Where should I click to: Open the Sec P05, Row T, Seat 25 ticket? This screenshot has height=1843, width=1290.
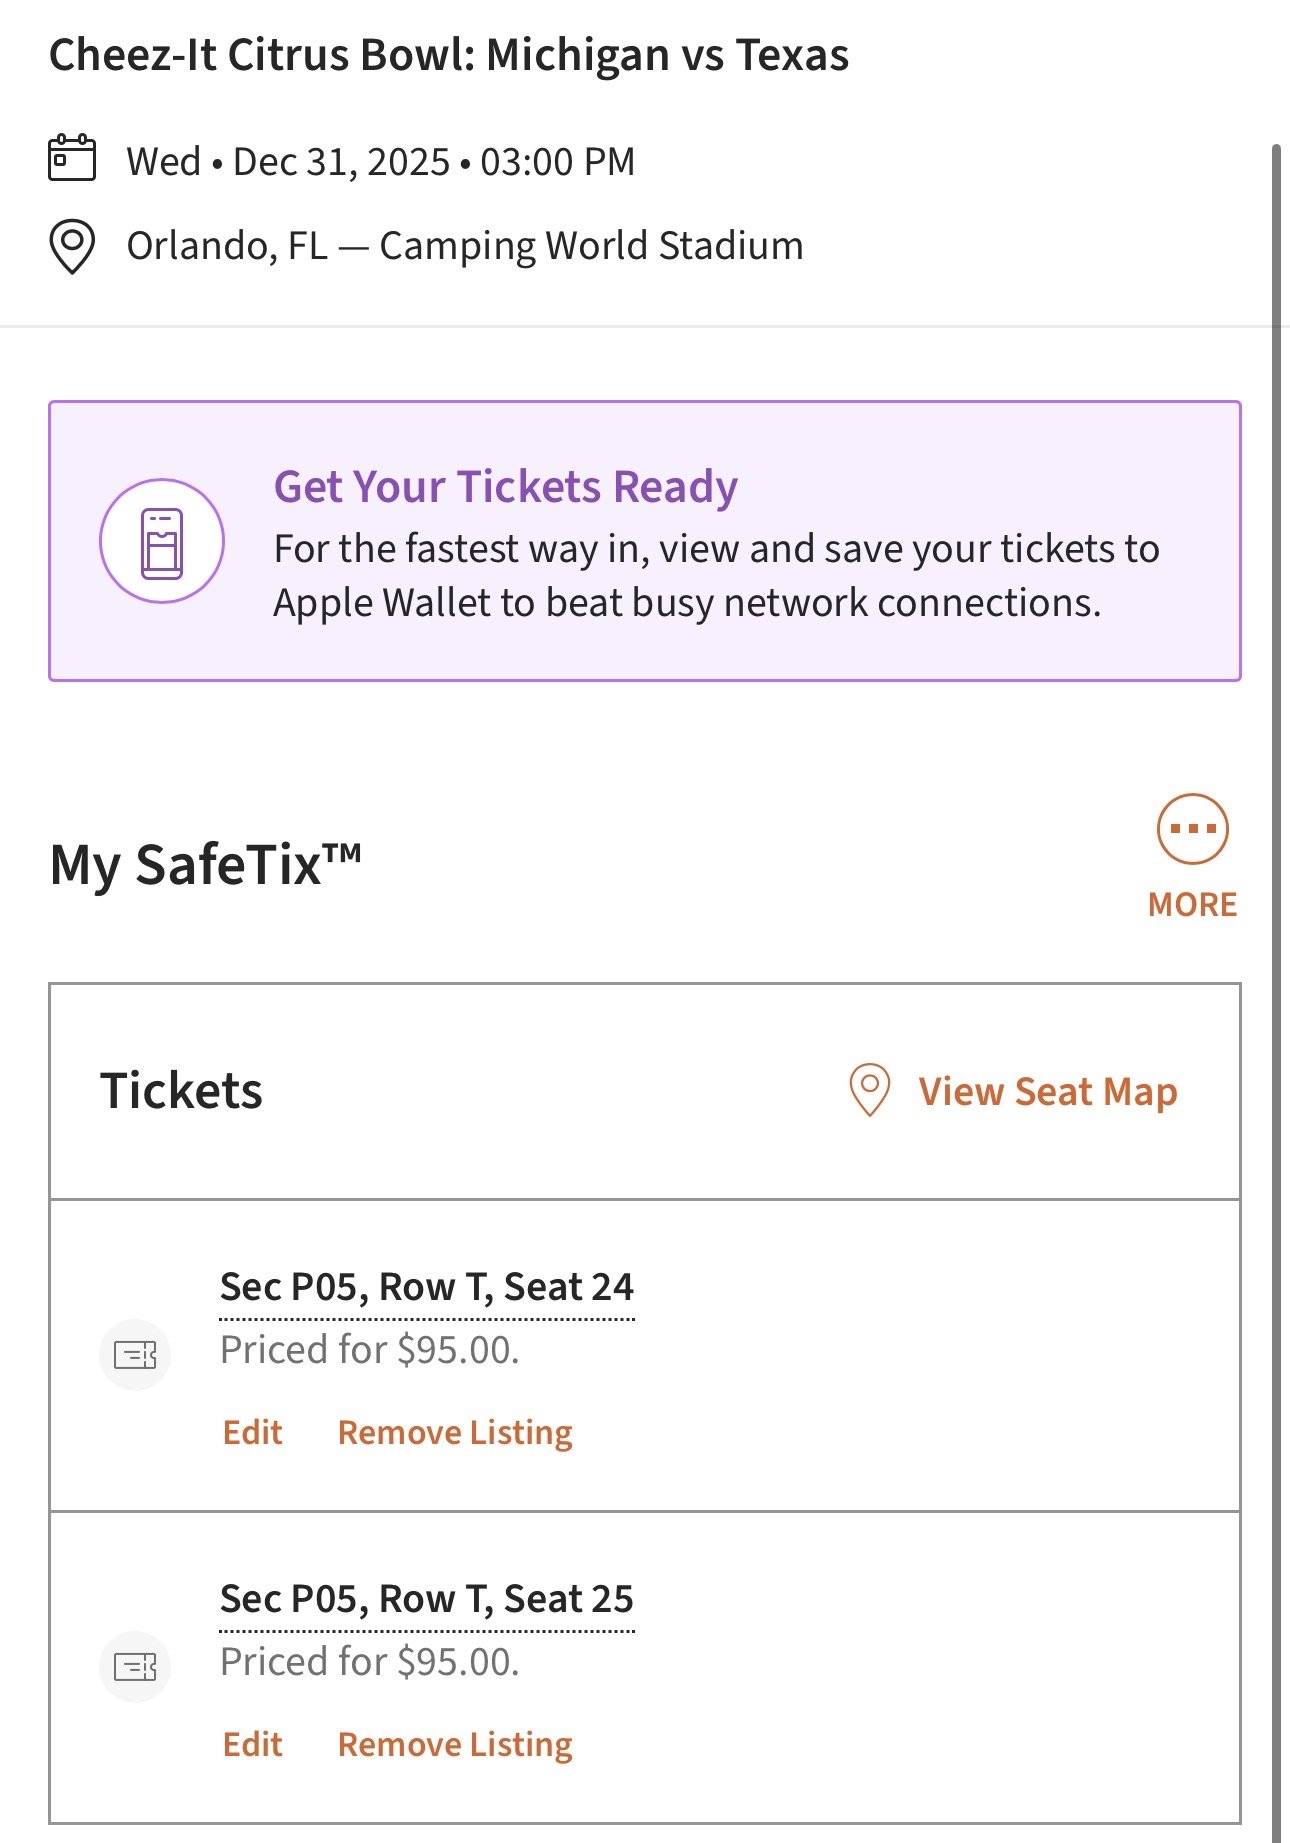pos(427,1599)
